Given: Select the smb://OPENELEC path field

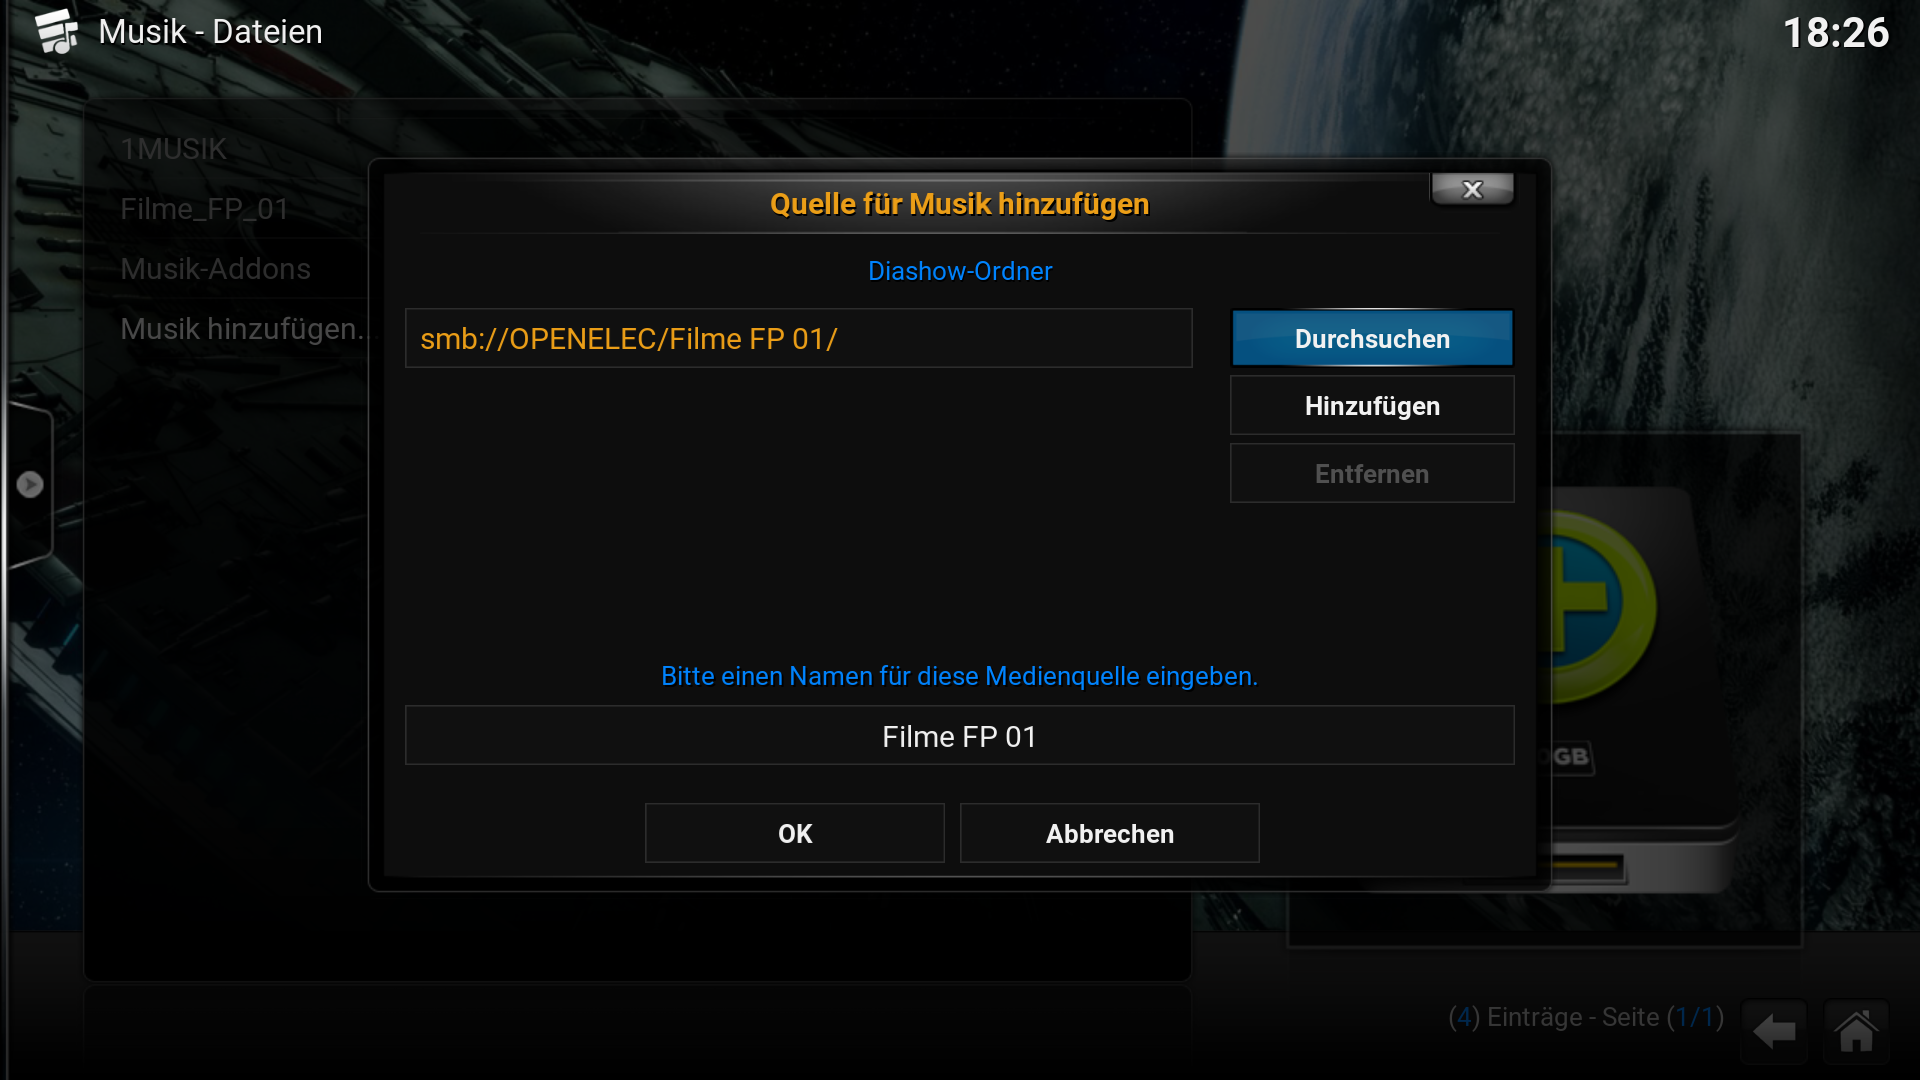Looking at the screenshot, I should coord(799,339).
